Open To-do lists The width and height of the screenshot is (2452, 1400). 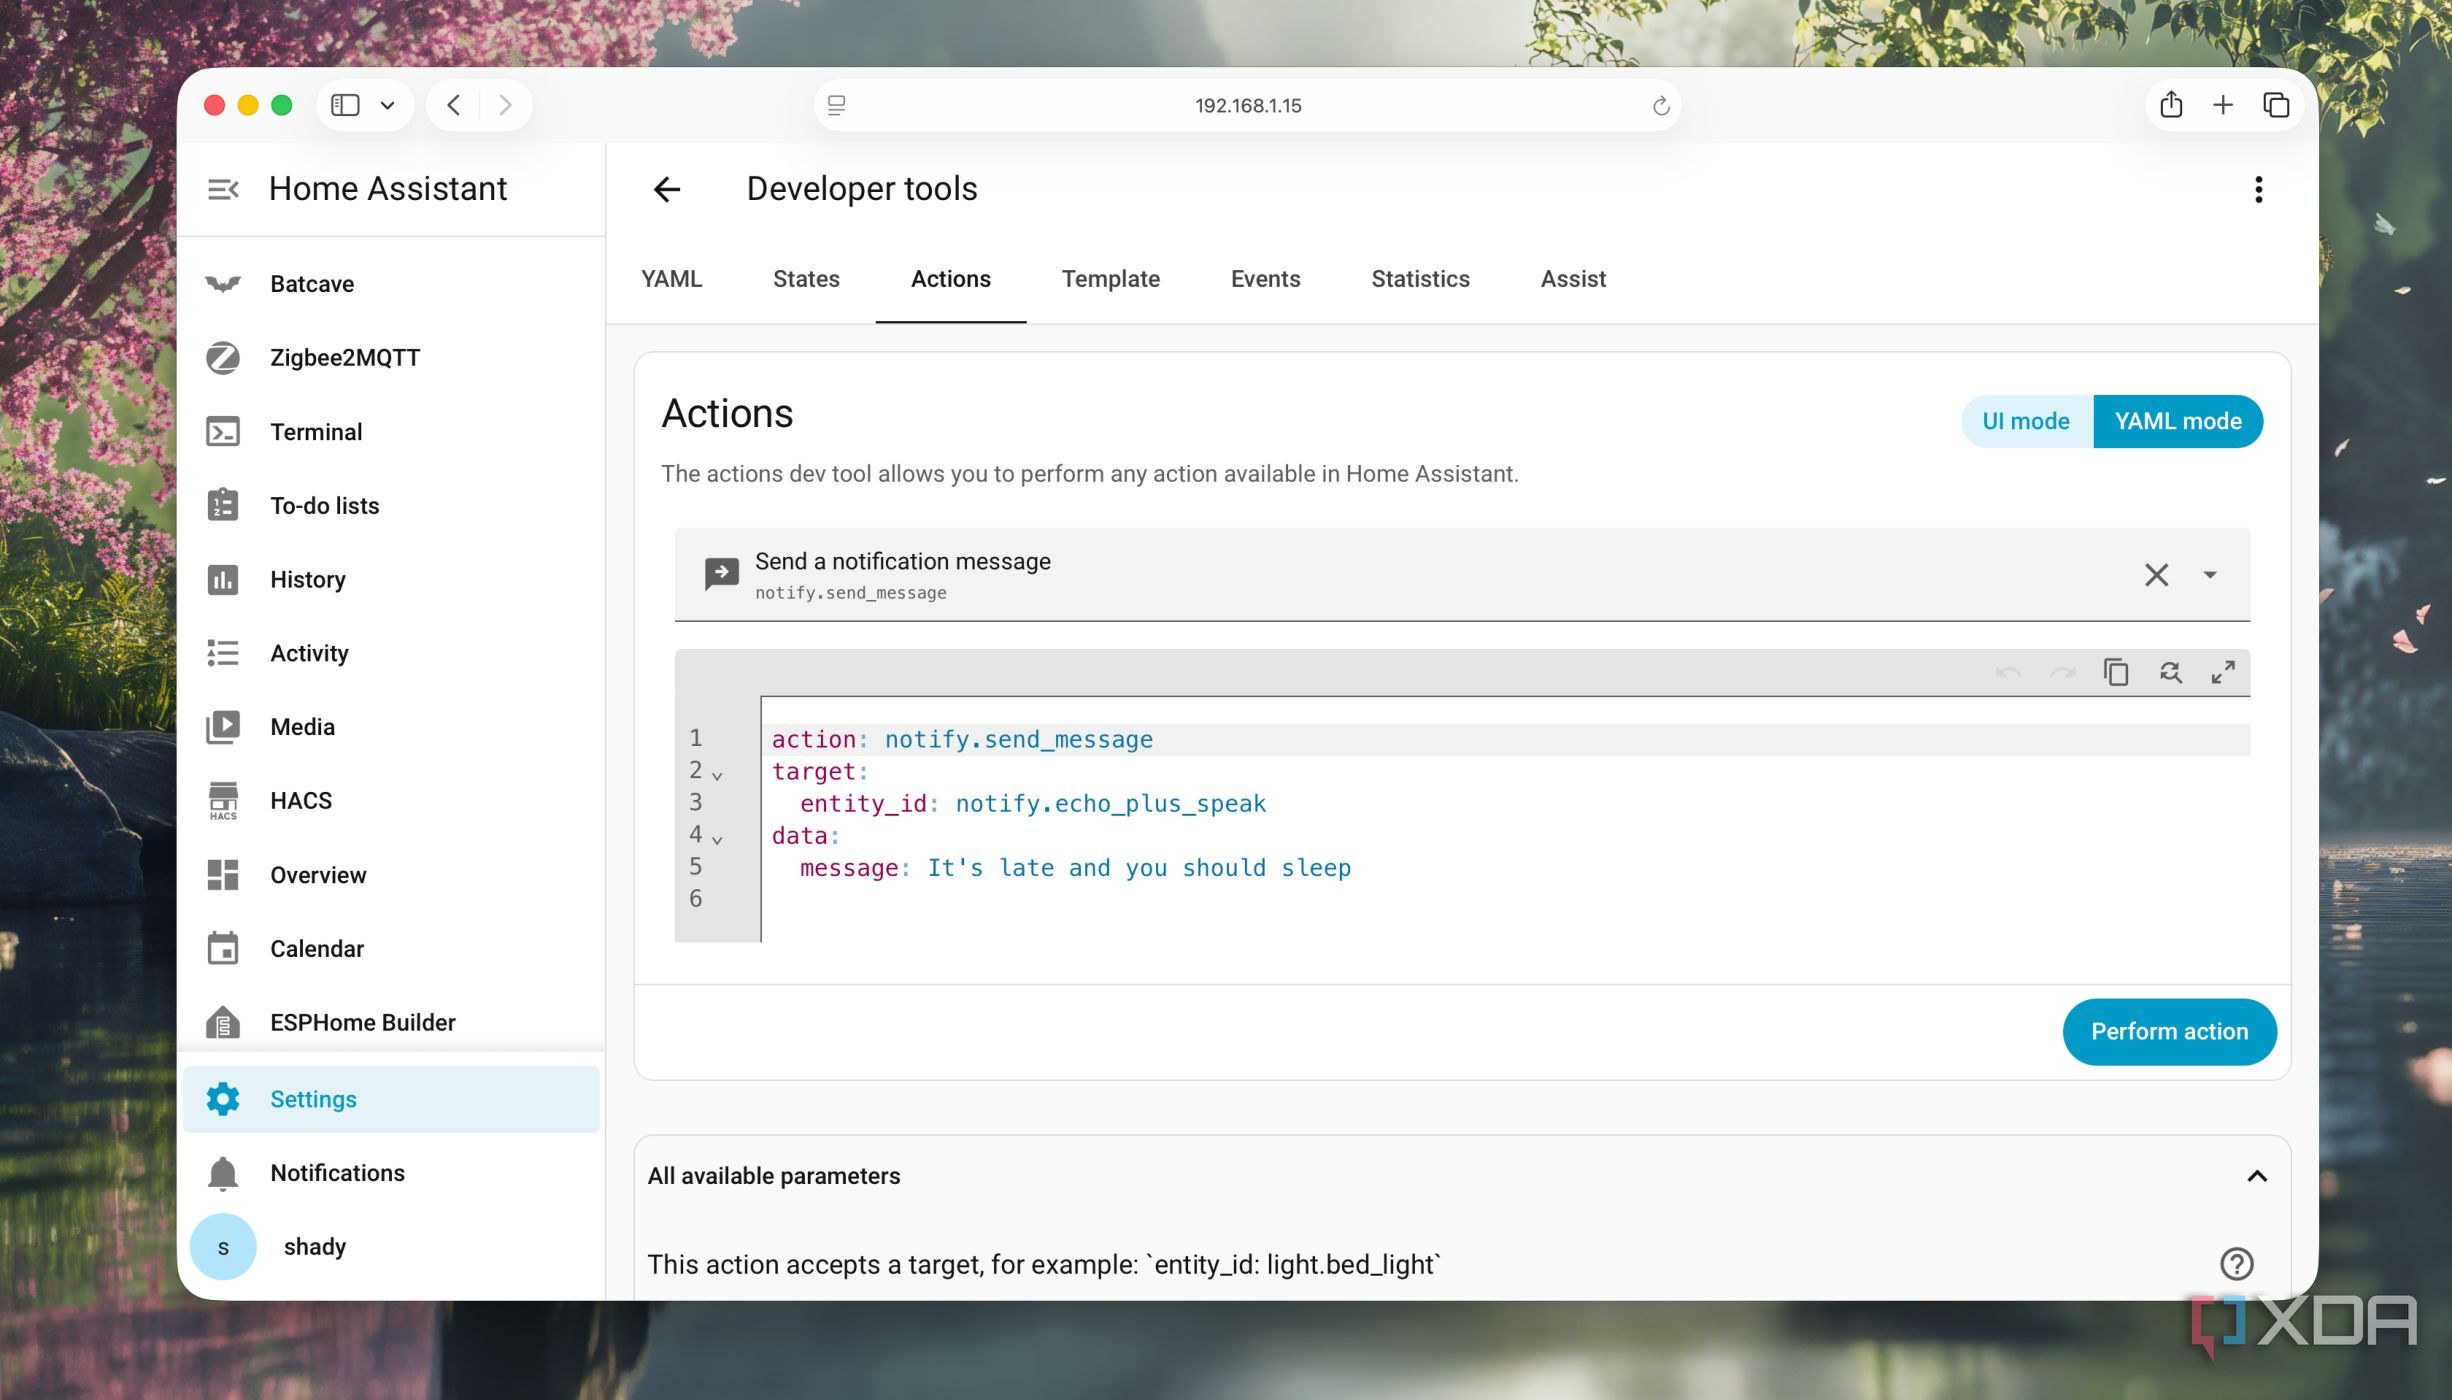click(391, 506)
